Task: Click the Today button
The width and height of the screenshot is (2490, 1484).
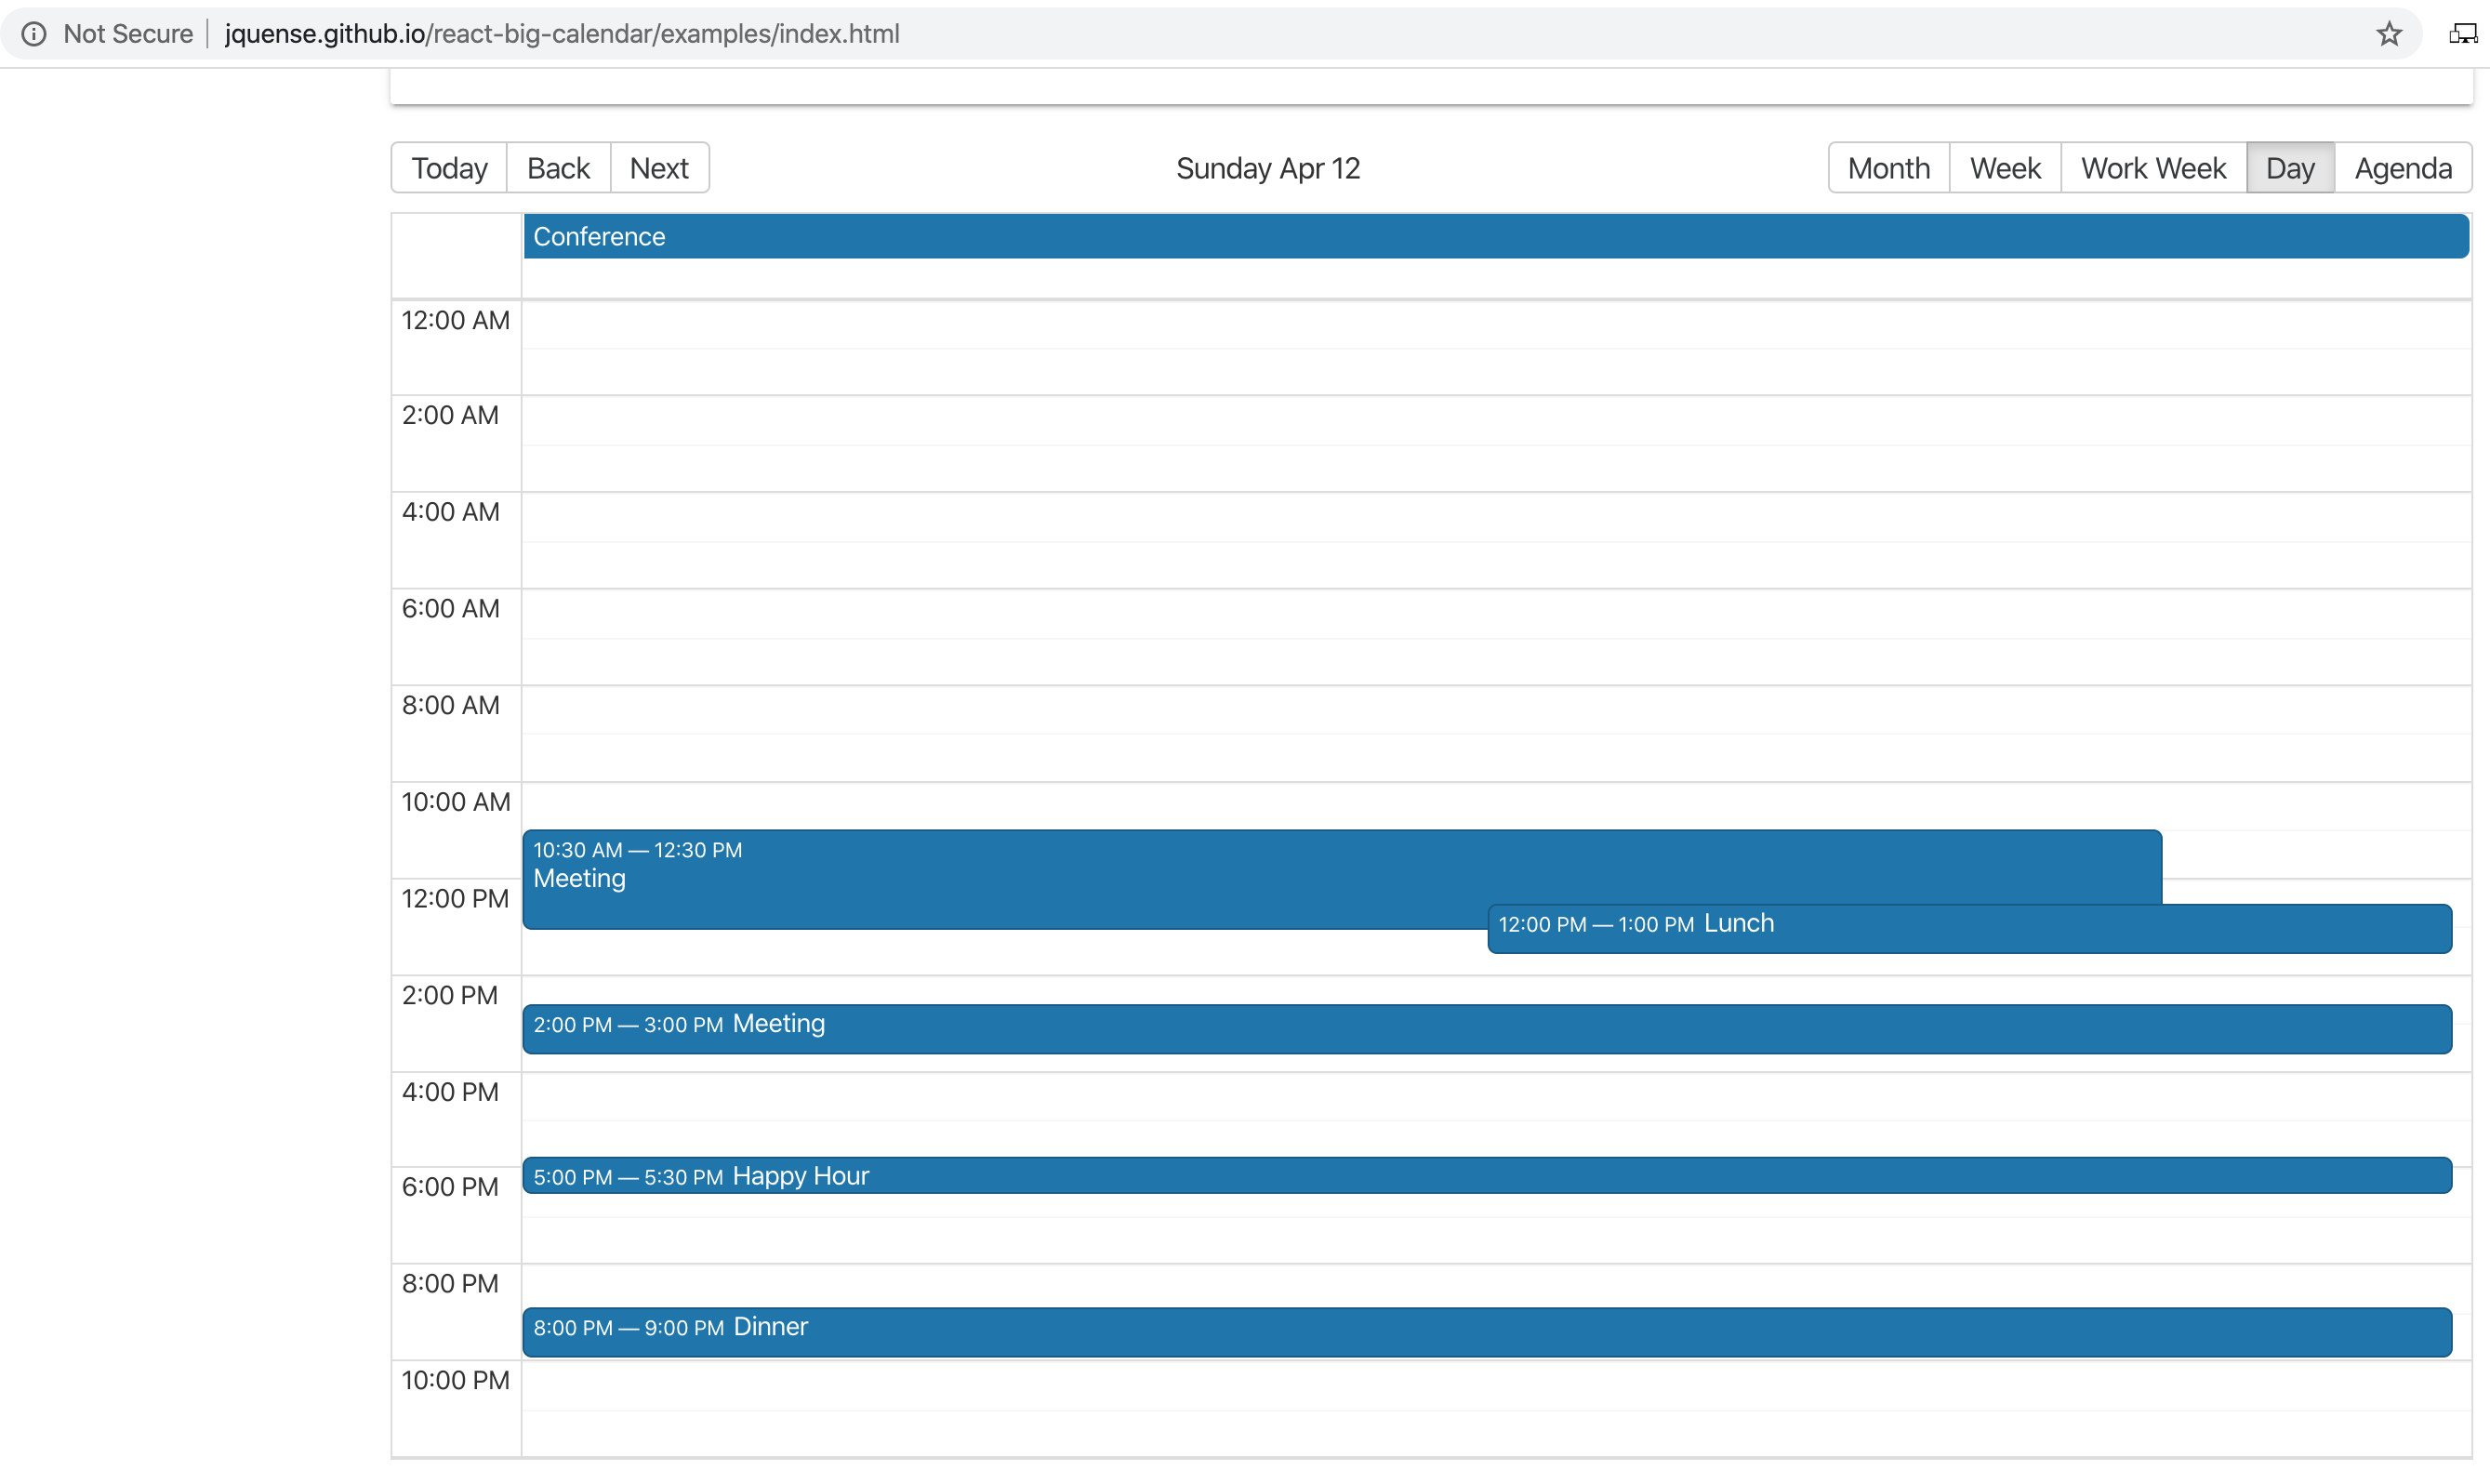Action: click(x=448, y=167)
